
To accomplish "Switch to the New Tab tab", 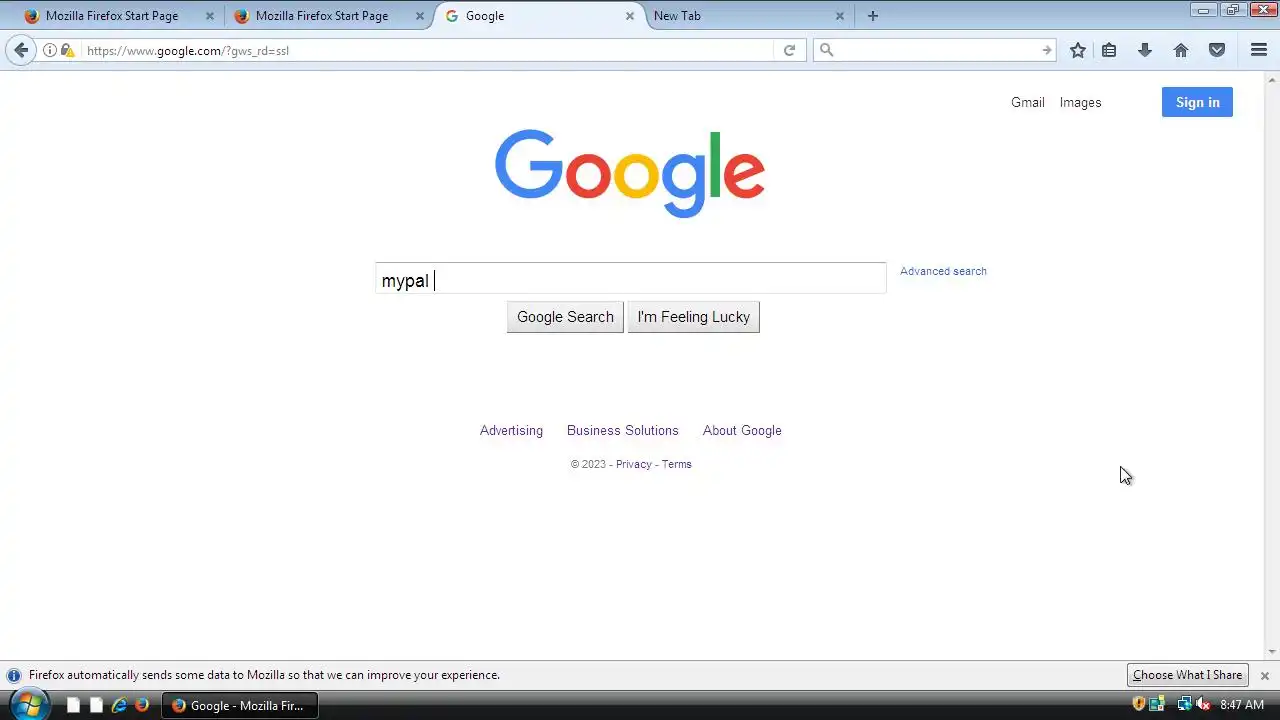I will click(x=748, y=16).
